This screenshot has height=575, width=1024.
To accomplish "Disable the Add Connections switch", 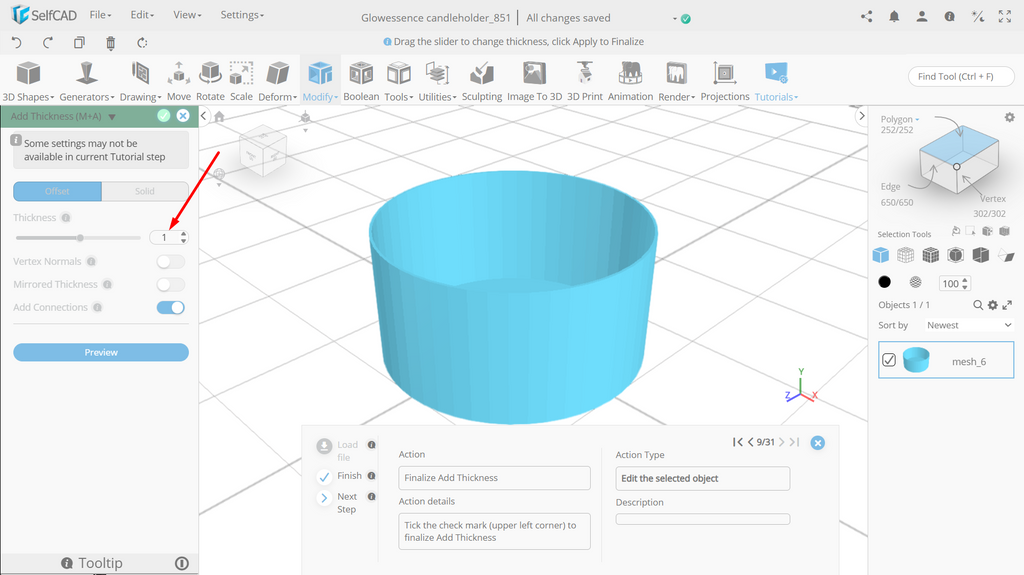I will 170,307.
